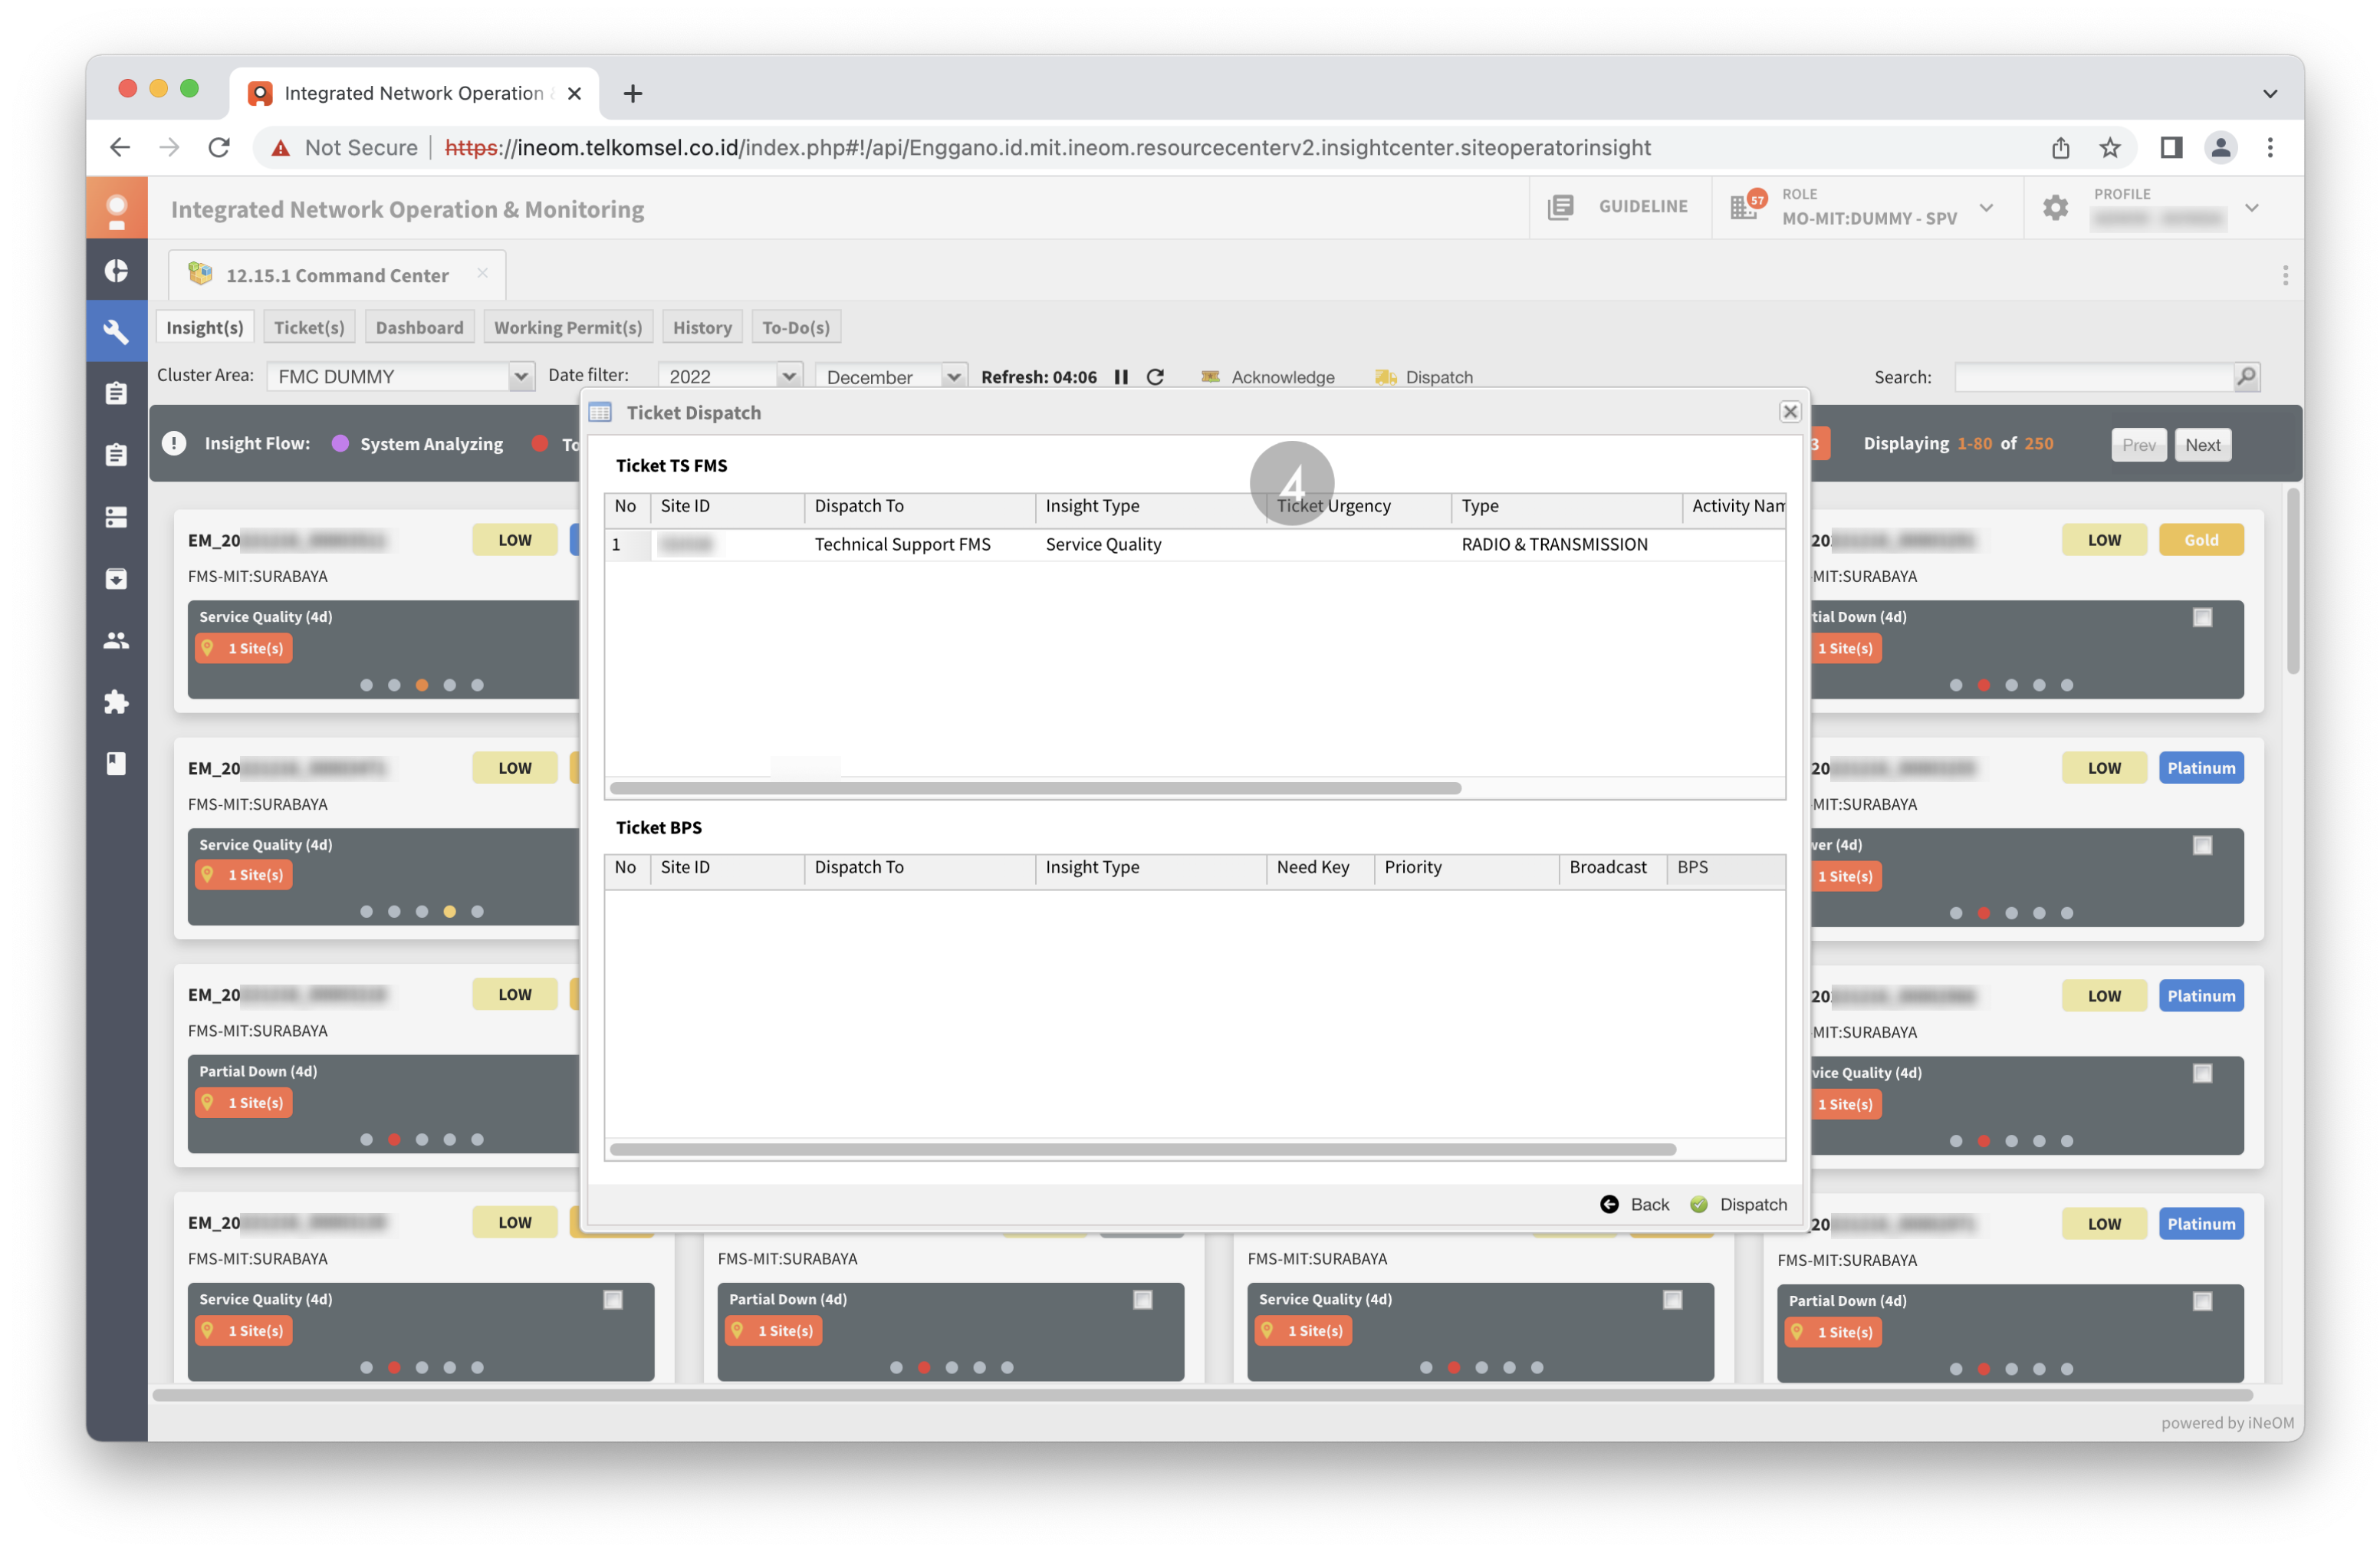Bookmark this page with star icon
Image resolution: width=2380 pixels, height=1552 pixels.
[2110, 148]
